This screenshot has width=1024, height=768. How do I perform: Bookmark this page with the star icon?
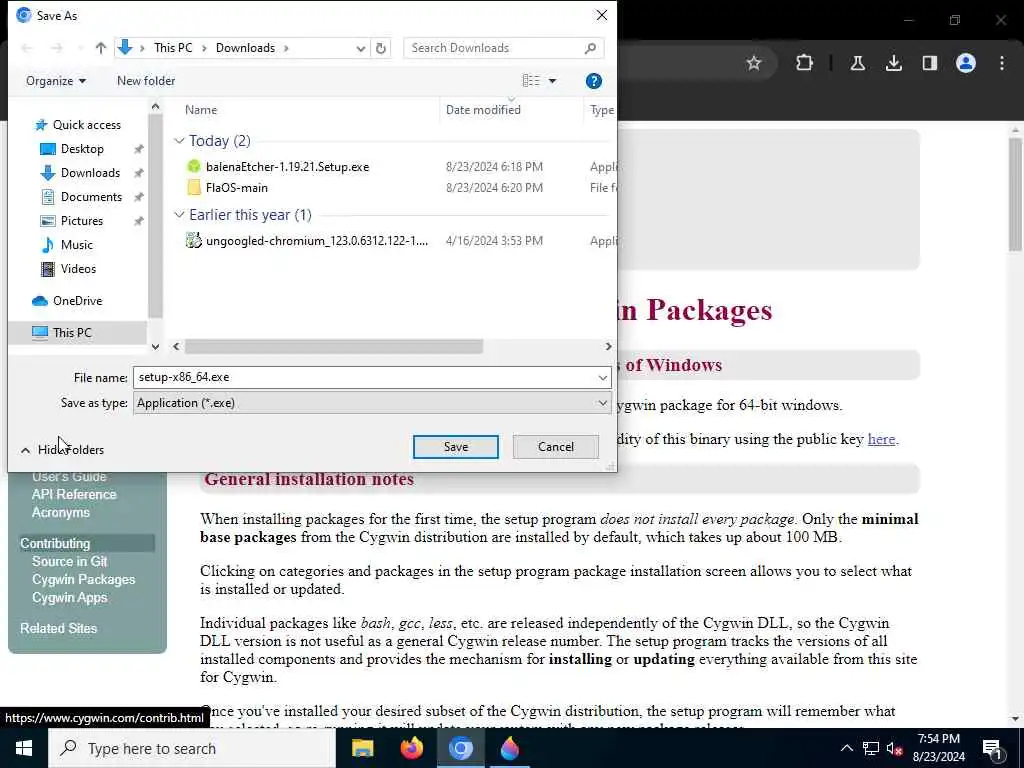pyautogui.click(x=754, y=63)
